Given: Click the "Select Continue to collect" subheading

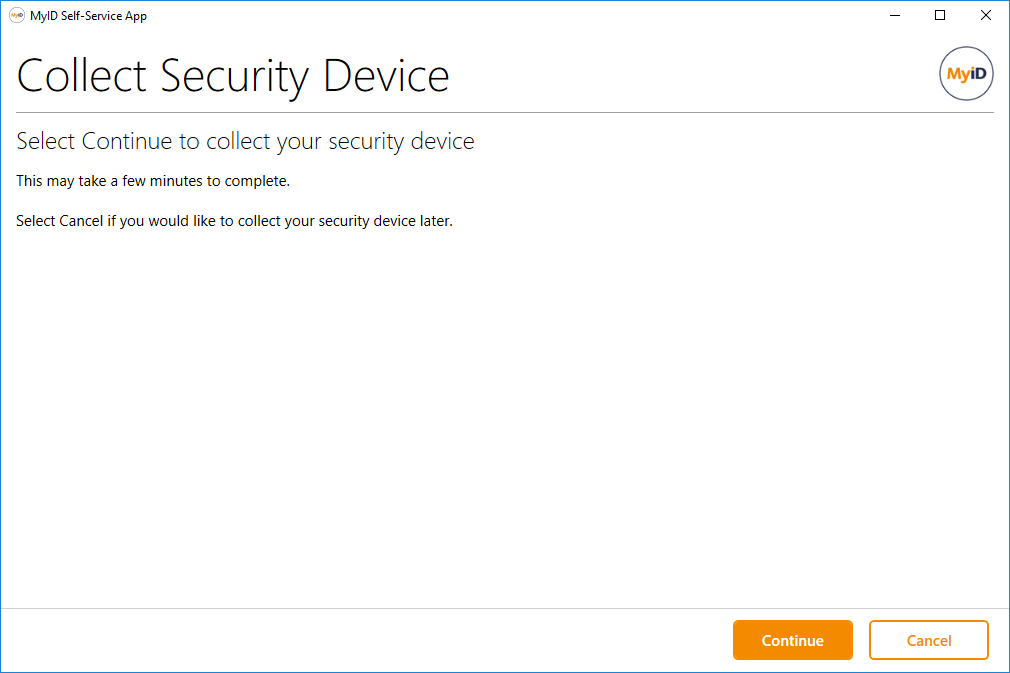Looking at the screenshot, I should [245, 142].
